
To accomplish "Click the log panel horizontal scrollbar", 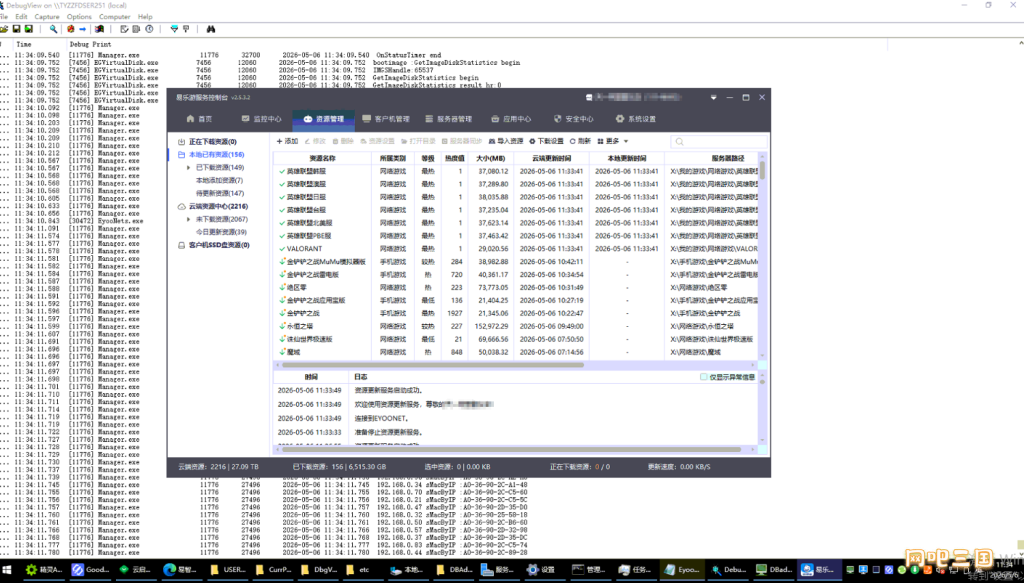I will click(x=511, y=450).
